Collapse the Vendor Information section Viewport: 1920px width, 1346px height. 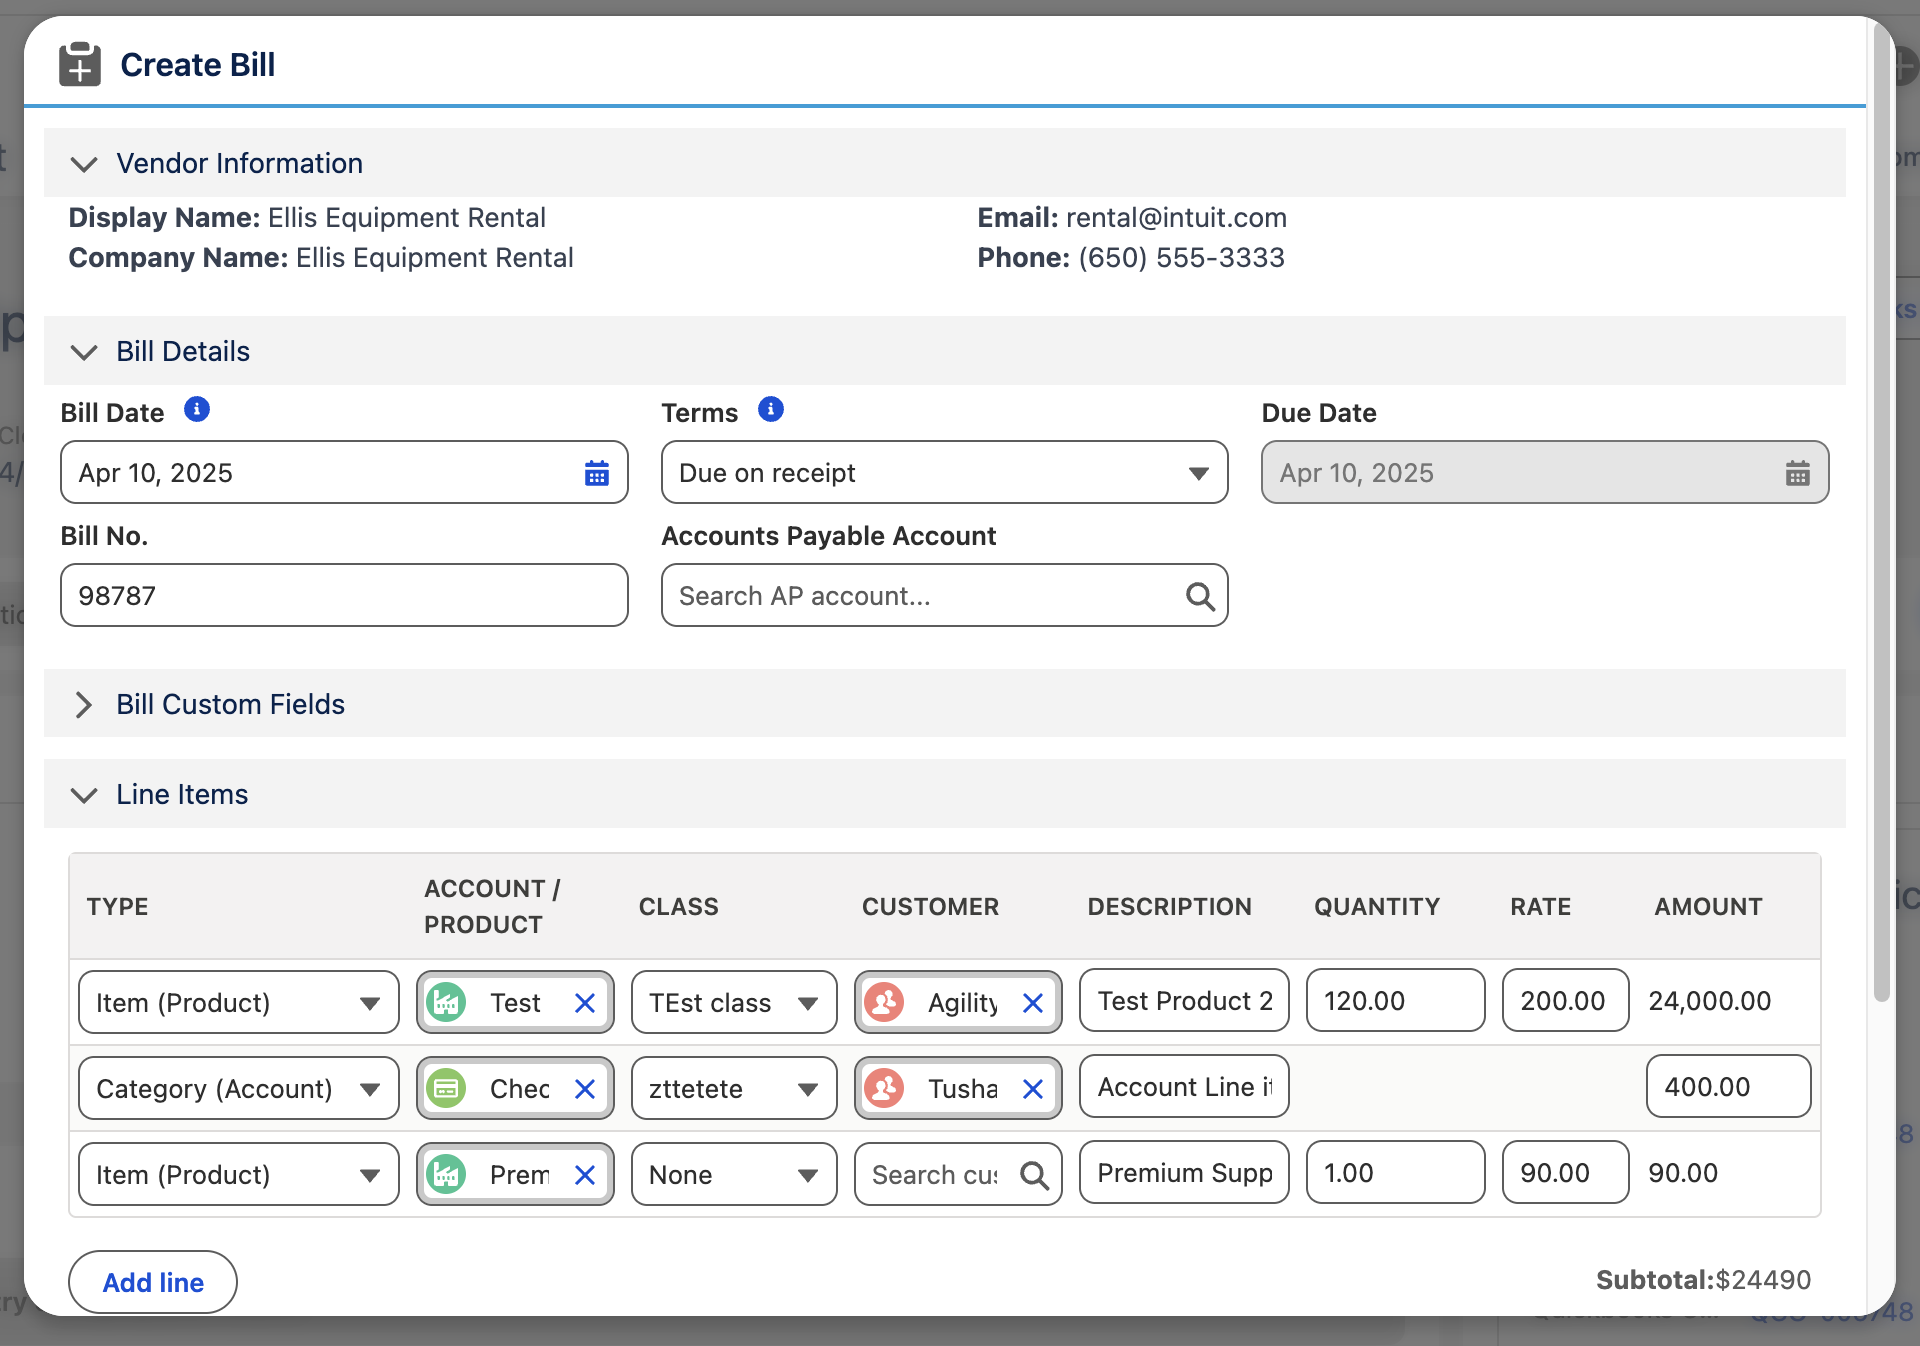[x=84, y=164]
